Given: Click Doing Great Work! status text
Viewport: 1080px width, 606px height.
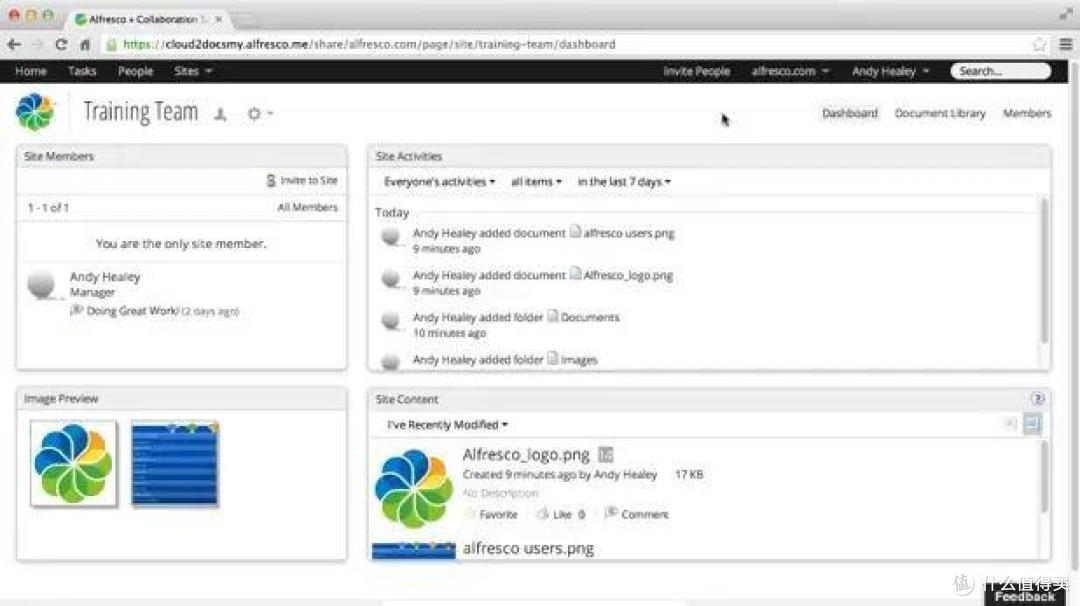Looking at the screenshot, I should coord(132,311).
